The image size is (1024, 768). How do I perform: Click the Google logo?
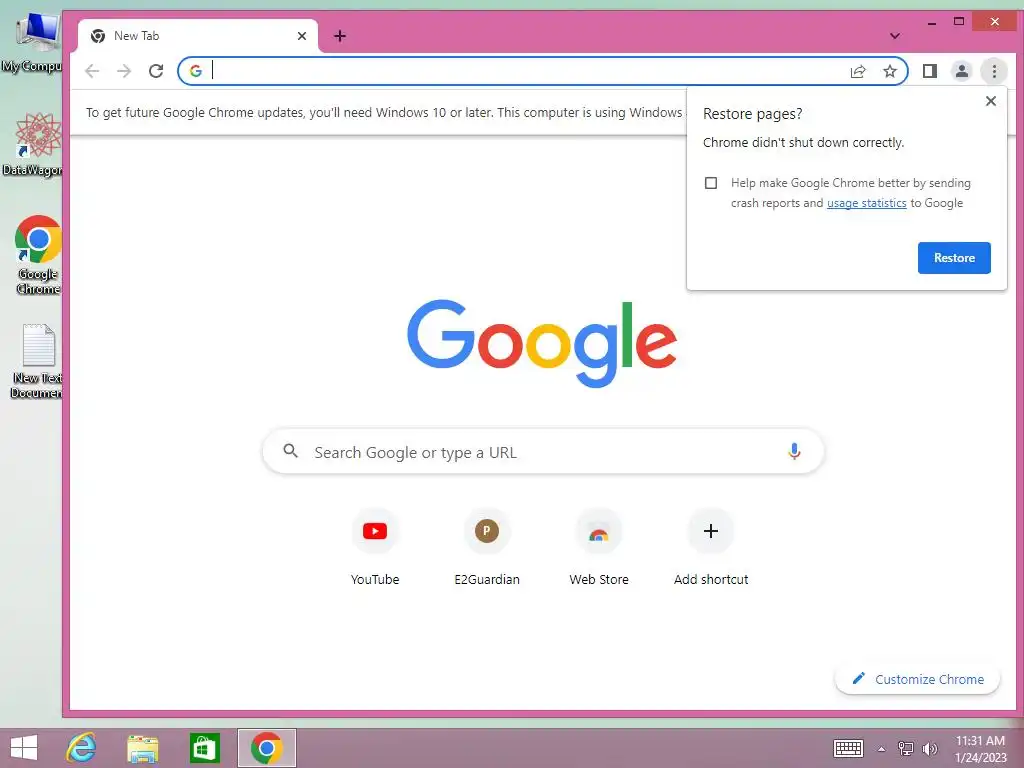coord(542,343)
